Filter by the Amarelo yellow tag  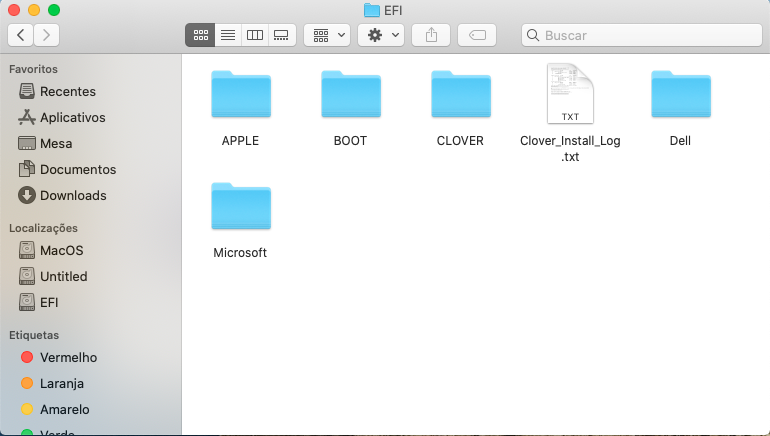coord(55,409)
